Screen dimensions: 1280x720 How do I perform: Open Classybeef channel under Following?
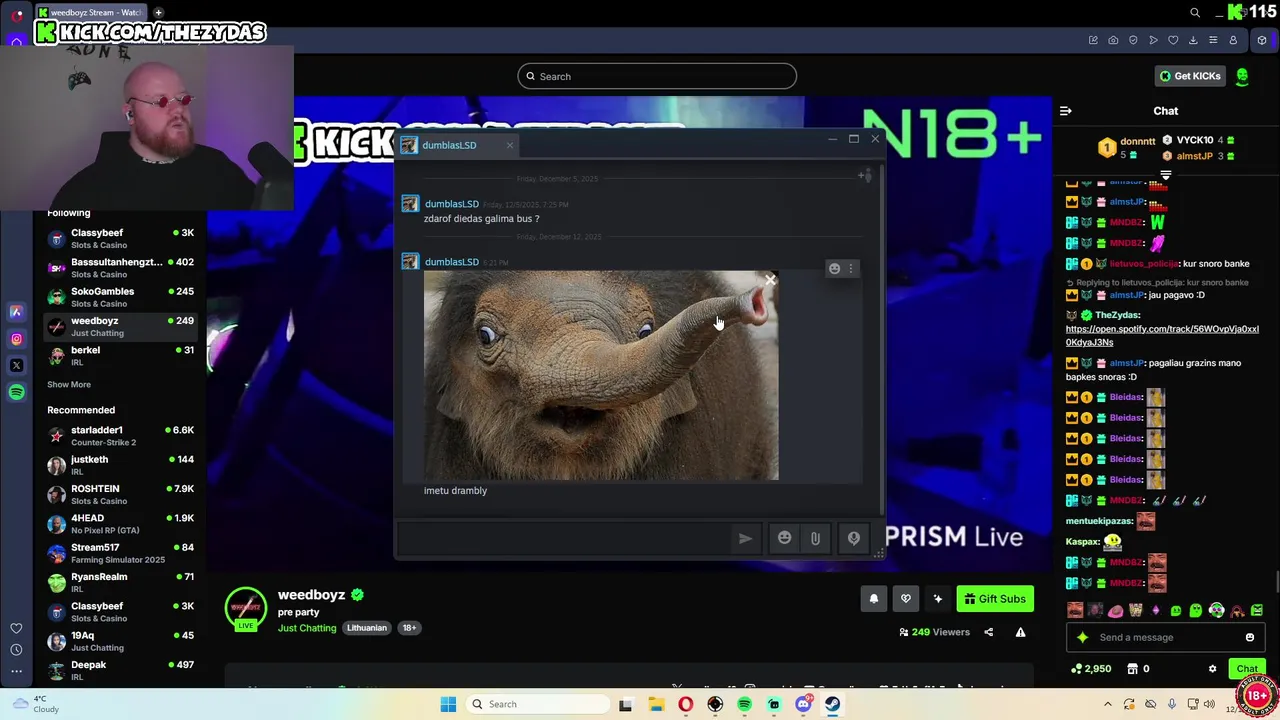tap(120, 239)
